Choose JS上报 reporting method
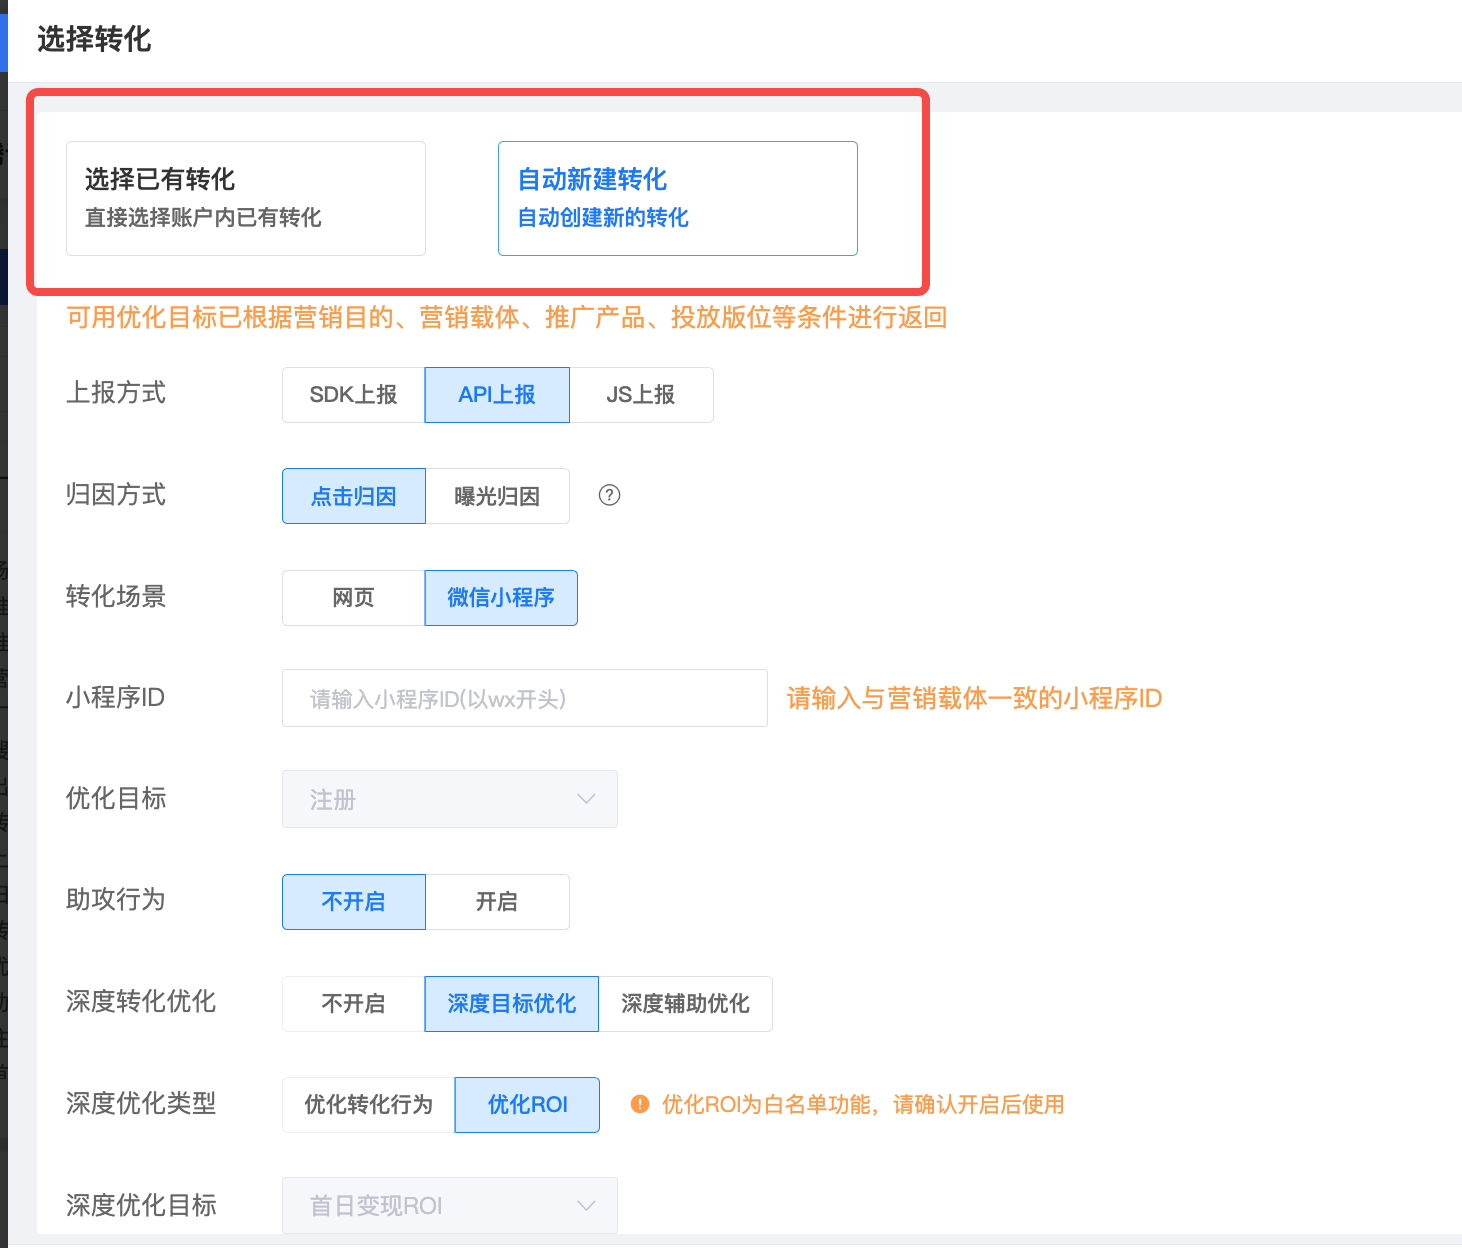The image size is (1462, 1248). coord(641,395)
